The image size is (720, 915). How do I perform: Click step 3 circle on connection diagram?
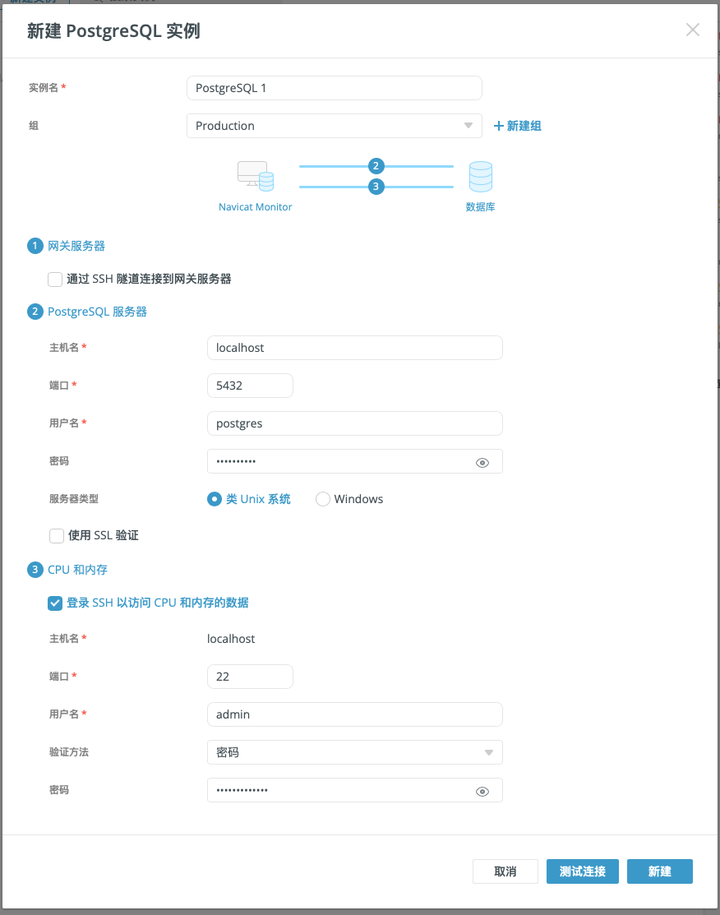click(x=376, y=187)
